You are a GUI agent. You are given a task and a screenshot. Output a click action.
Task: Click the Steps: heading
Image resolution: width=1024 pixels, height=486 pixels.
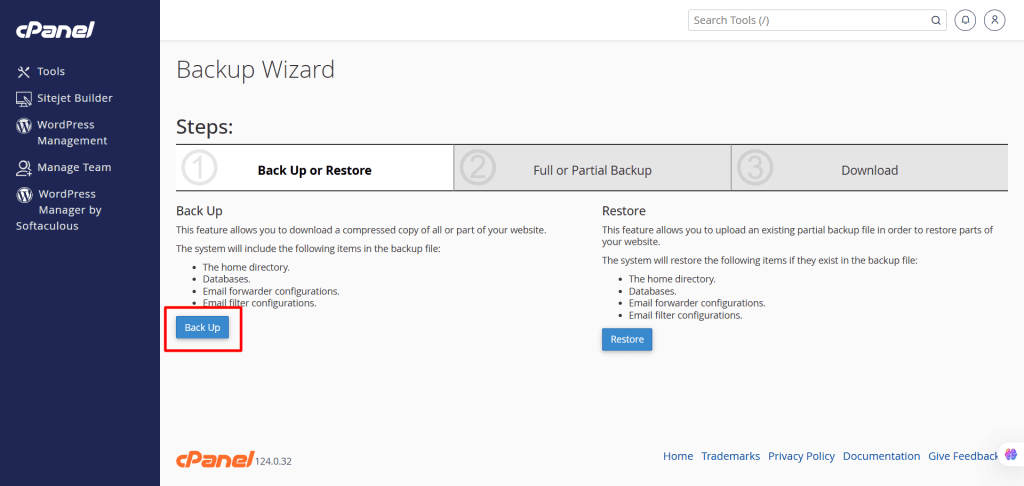pos(204,126)
